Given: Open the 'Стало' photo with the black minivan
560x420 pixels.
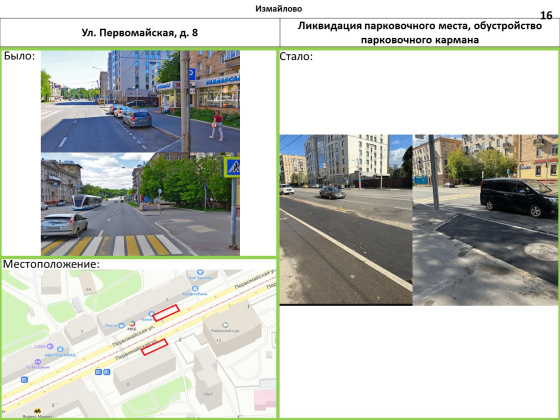Looking at the screenshot, I should coord(485,220).
